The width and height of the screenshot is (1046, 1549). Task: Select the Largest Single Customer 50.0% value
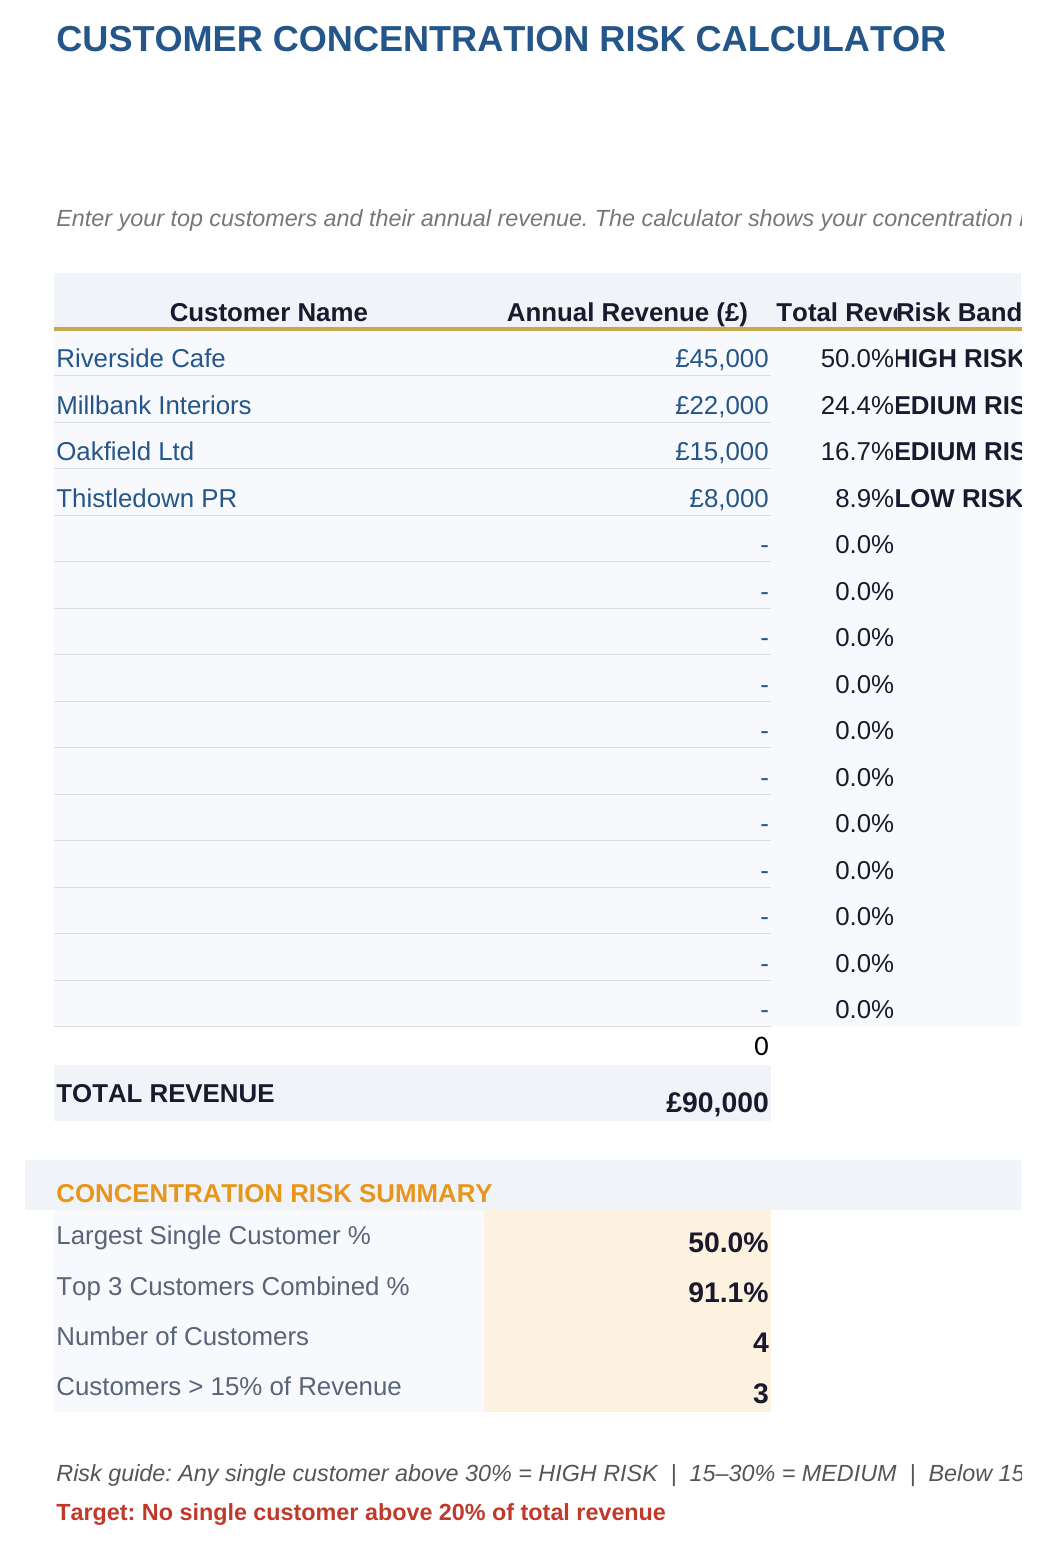pyautogui.click(x=627, y=1242)
